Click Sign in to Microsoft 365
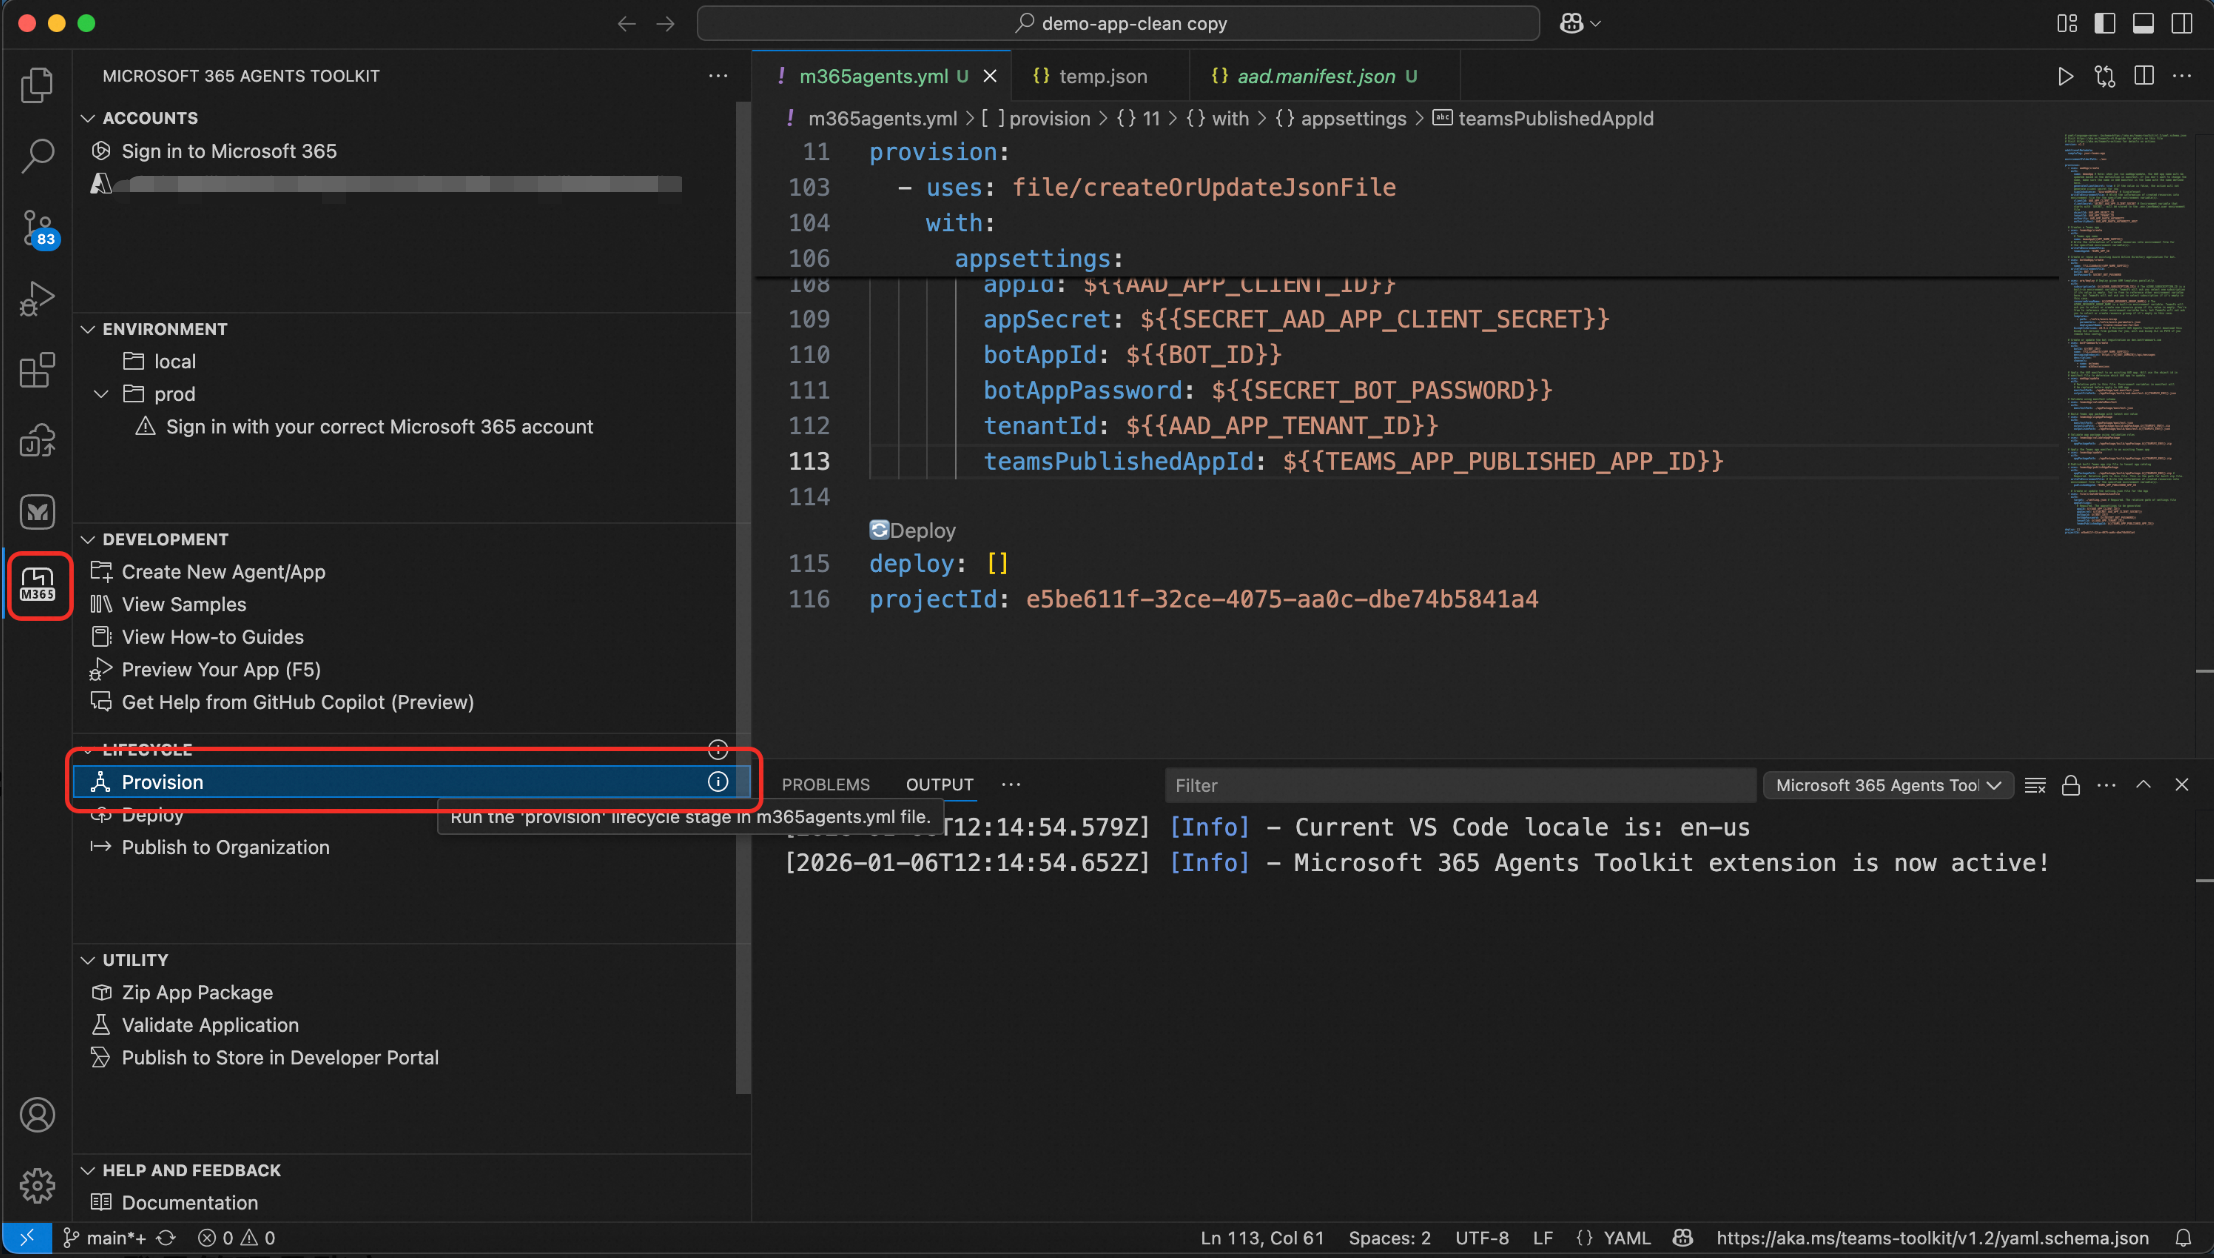Viewport: 2214px width, 1258px height. click(229, 151)
